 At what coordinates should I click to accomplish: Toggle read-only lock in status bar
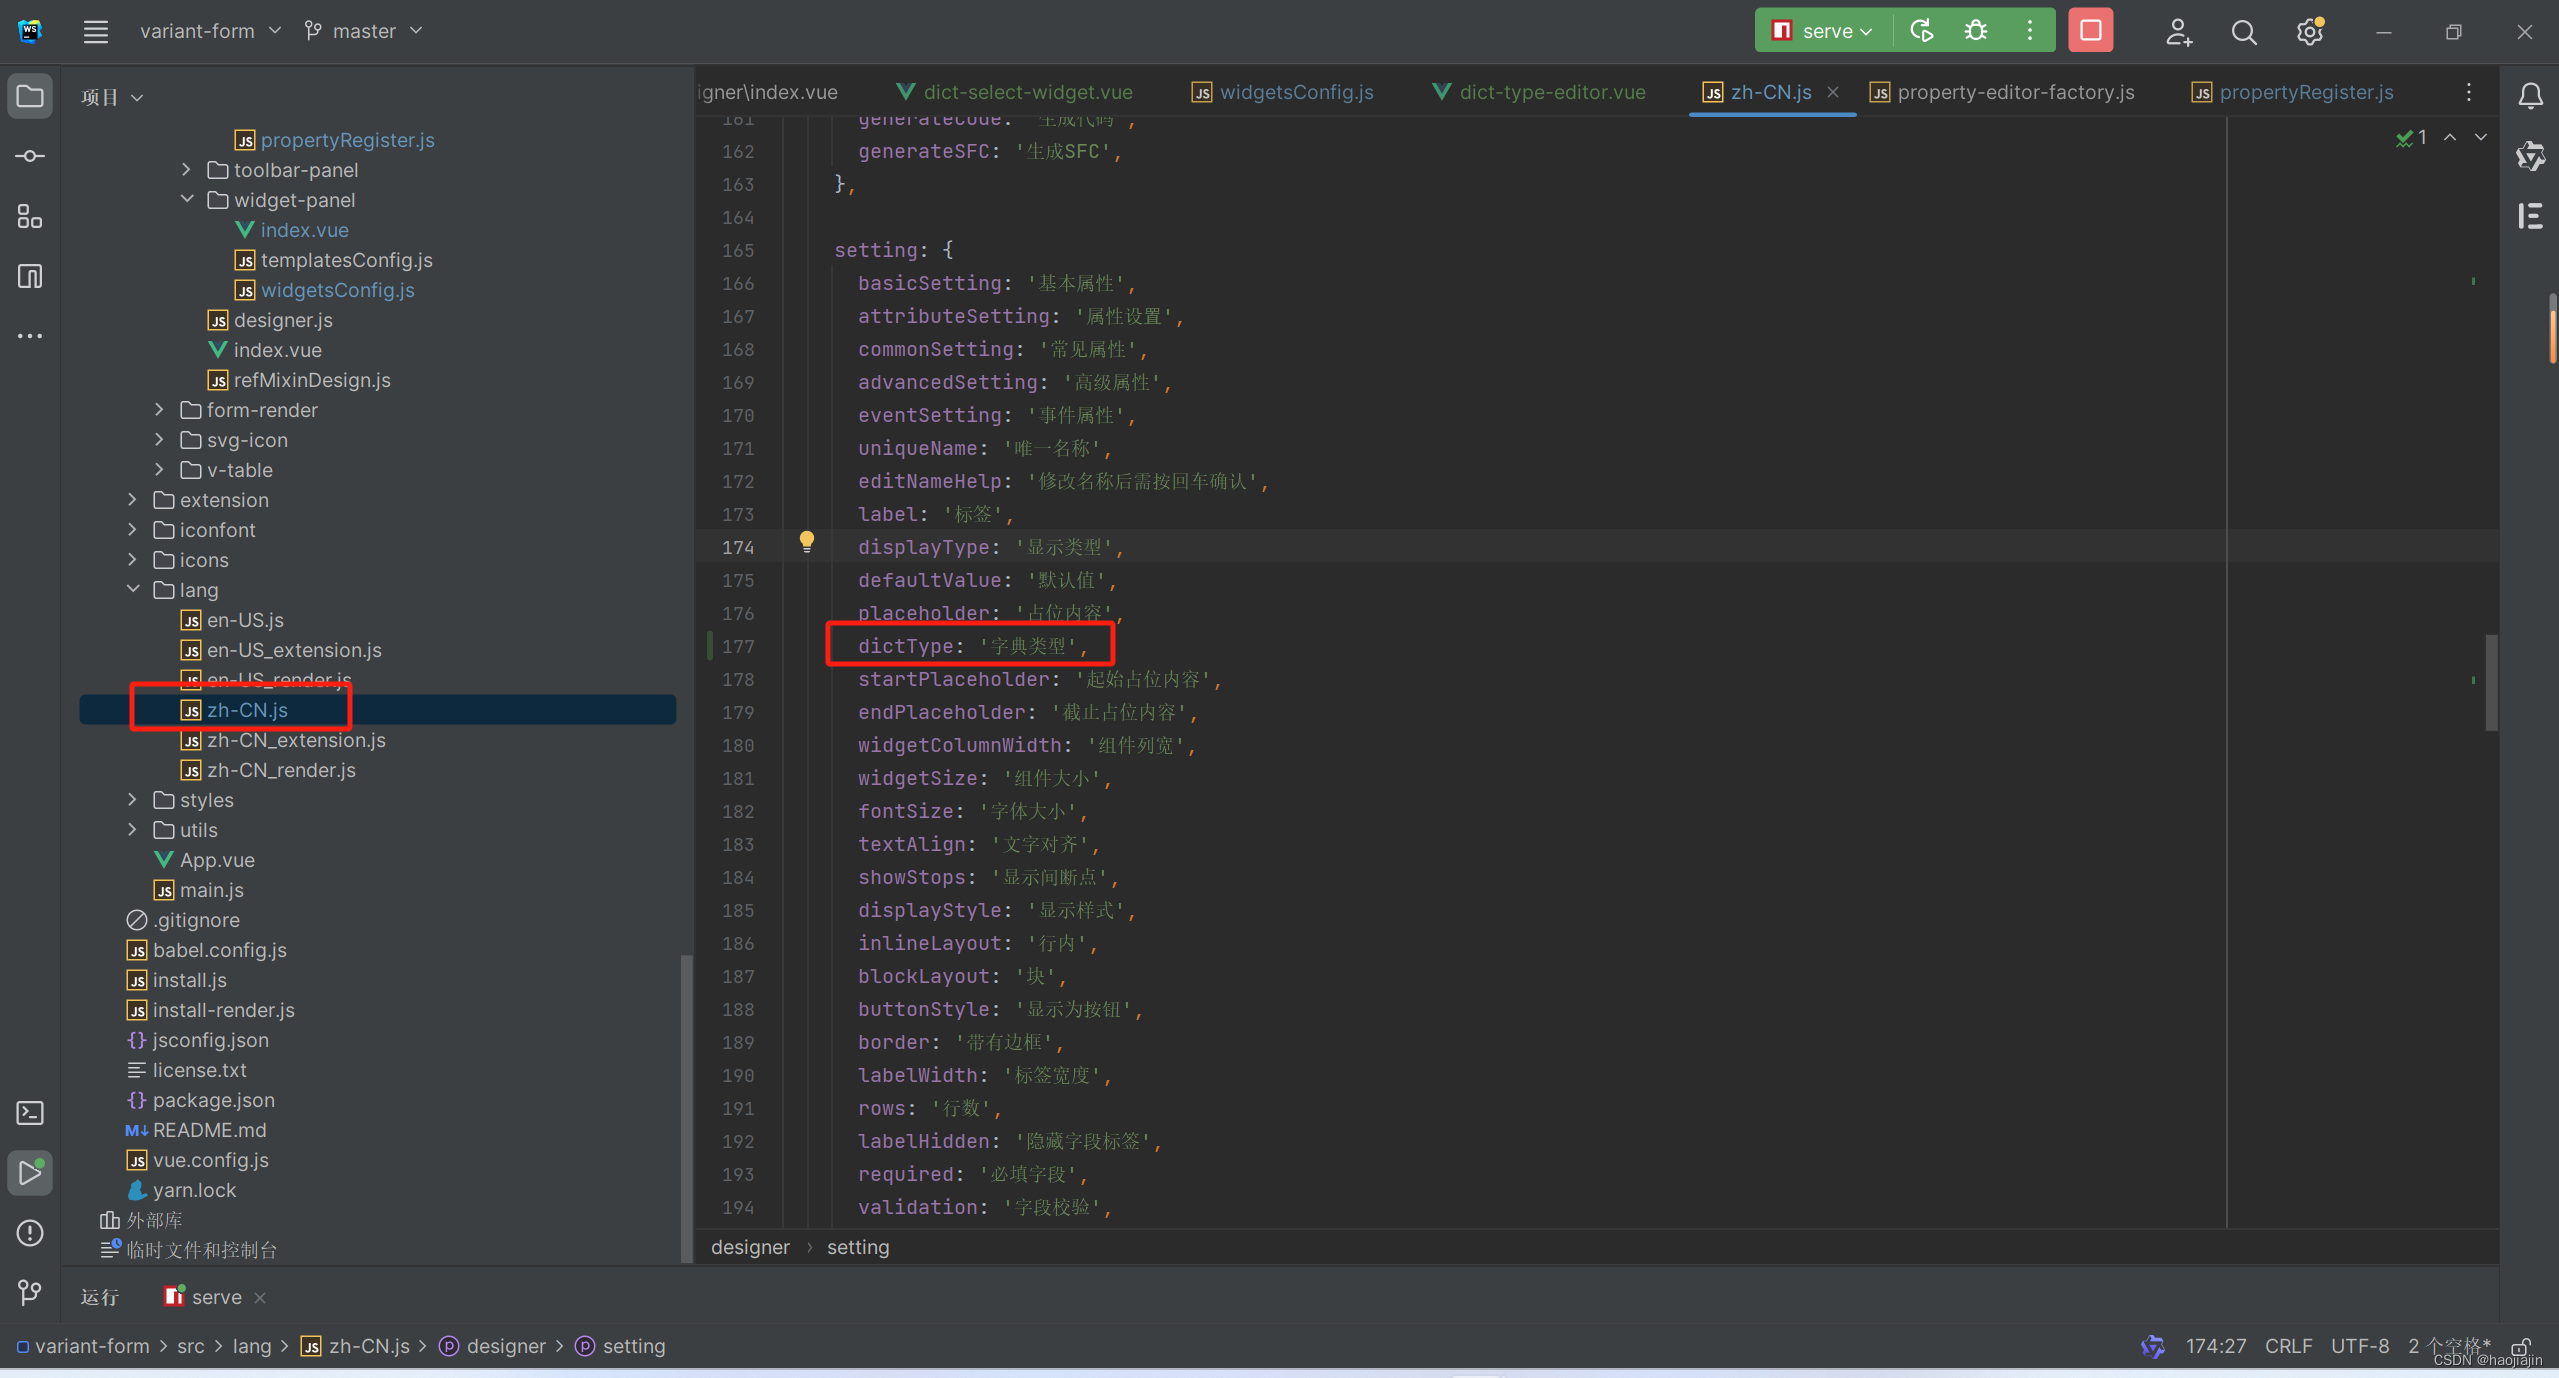pyautogui.click(x=2521, y=1346)
